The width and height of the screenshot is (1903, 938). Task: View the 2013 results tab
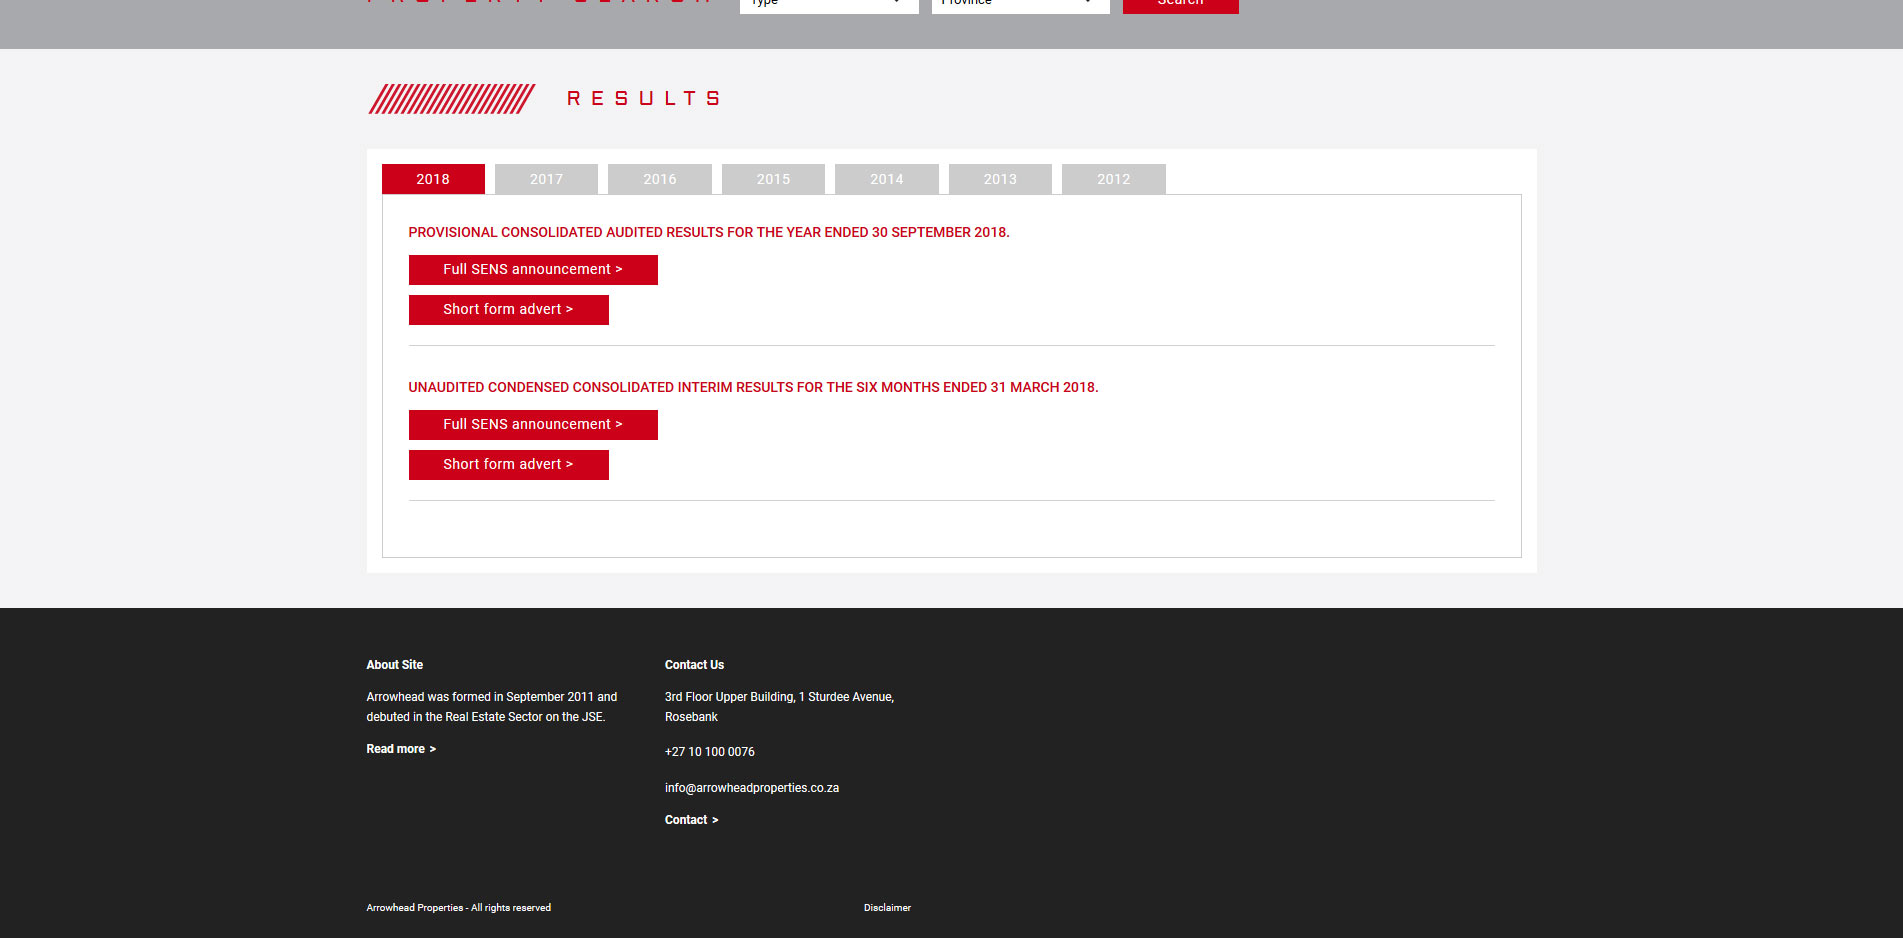[1000, 179]
